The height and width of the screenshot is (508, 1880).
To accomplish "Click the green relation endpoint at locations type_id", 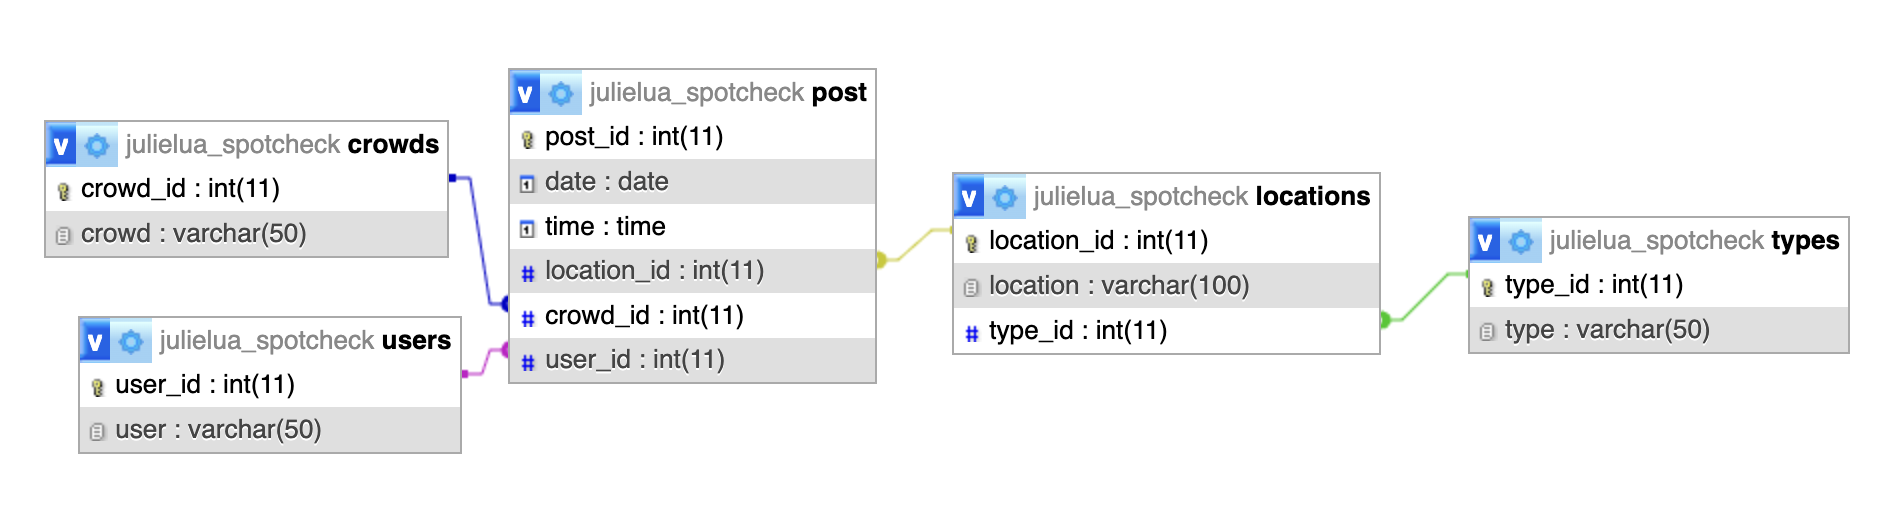I will tap(1385, 320).
